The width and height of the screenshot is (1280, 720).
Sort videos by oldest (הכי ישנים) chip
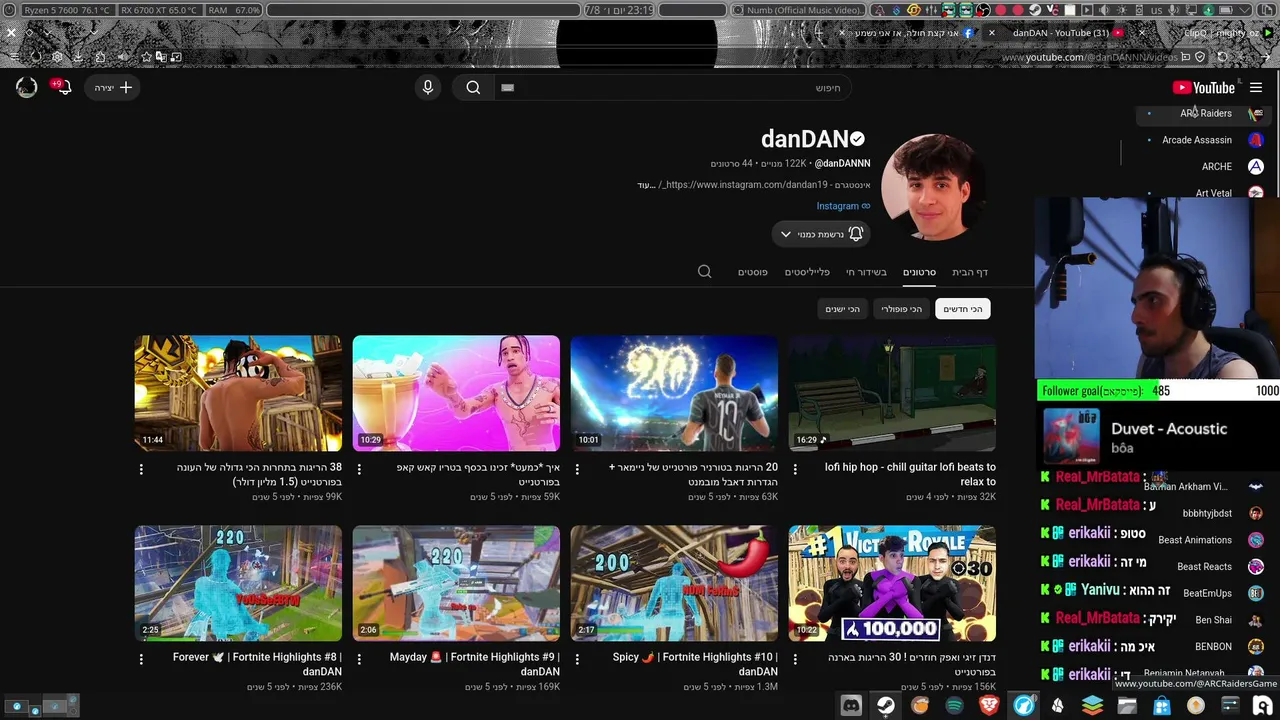[842, 309]
